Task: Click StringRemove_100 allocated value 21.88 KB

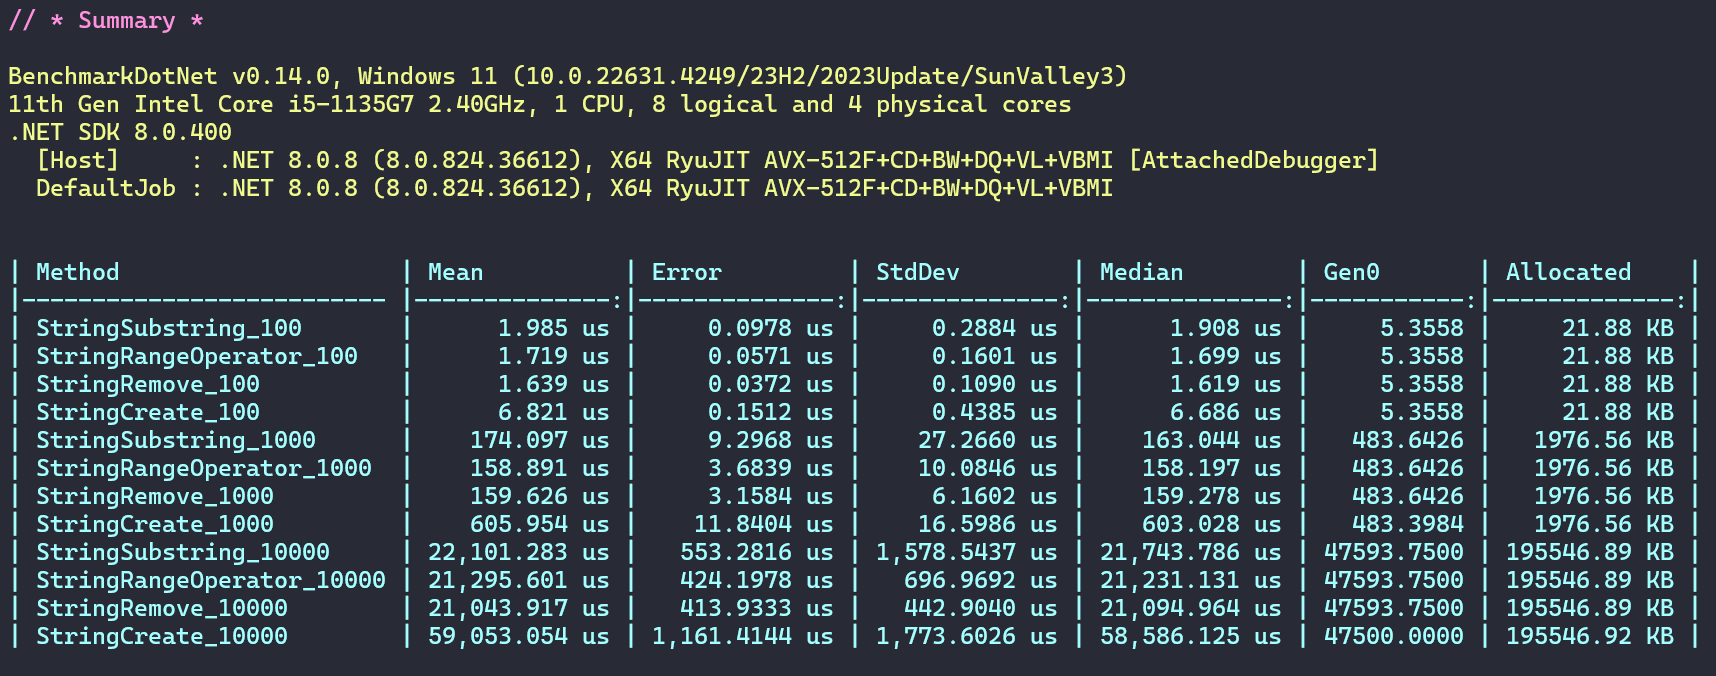Action: click(x=1618, y=384)
